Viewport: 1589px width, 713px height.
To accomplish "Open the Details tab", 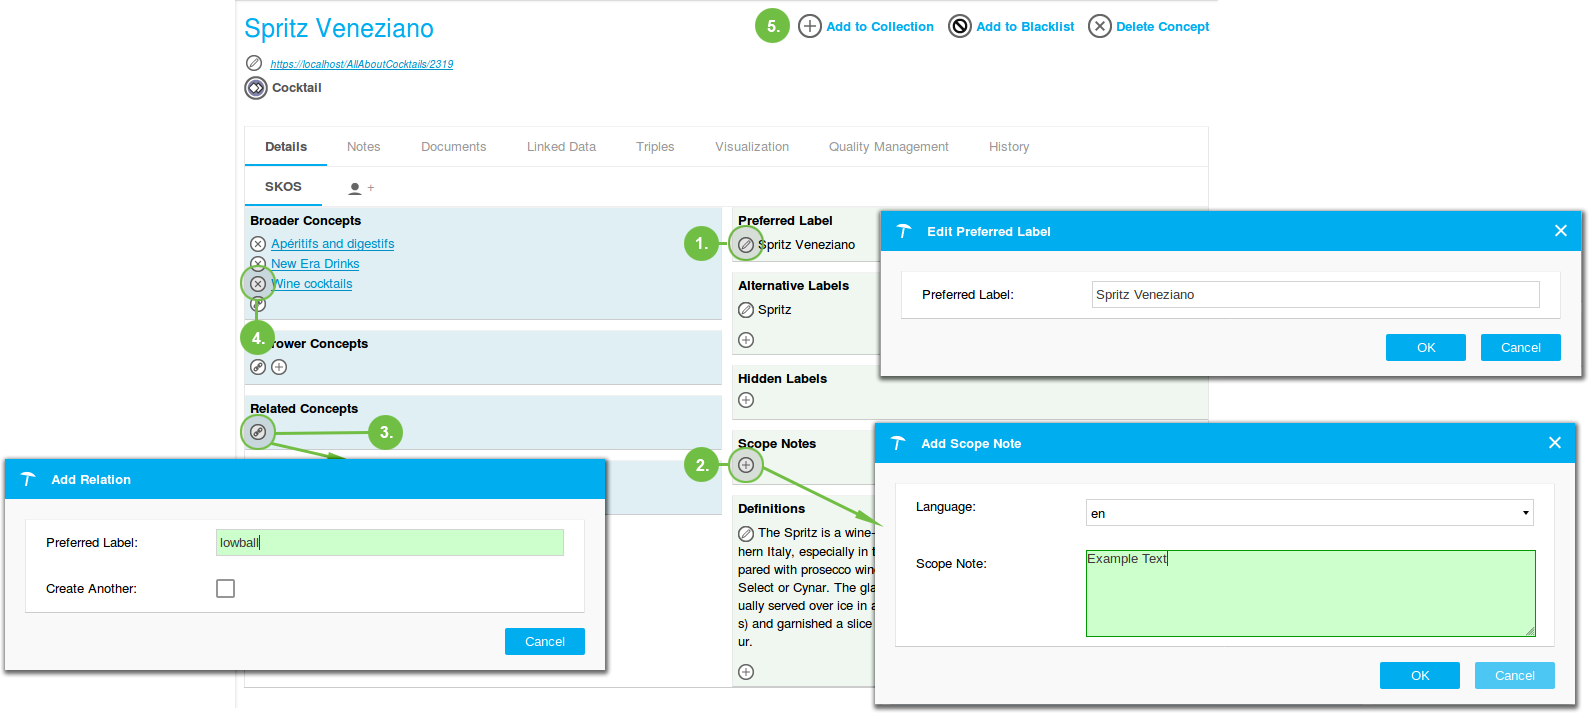I will pos(286,147).
